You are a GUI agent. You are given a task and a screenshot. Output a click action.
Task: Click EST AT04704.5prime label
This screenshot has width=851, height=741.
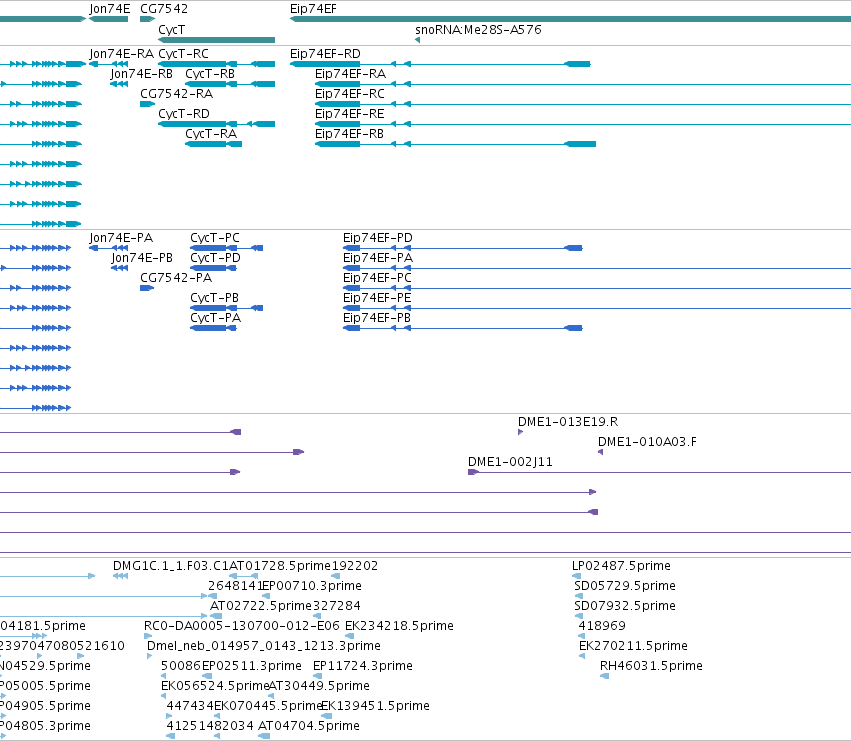click(309, 726)
